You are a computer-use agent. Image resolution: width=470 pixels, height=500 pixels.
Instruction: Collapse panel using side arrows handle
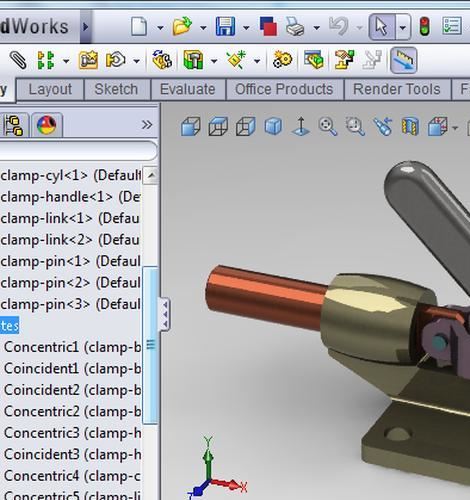click(x=165, y=314)
